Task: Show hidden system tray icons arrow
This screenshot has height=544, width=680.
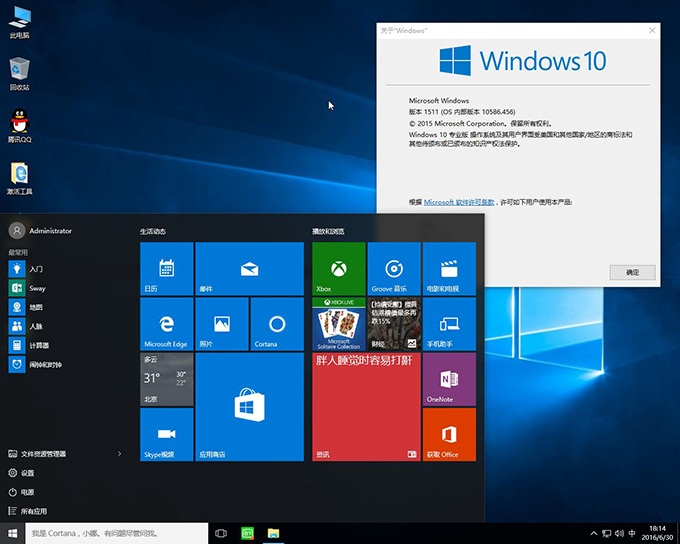Action: (x=595, y=534)
